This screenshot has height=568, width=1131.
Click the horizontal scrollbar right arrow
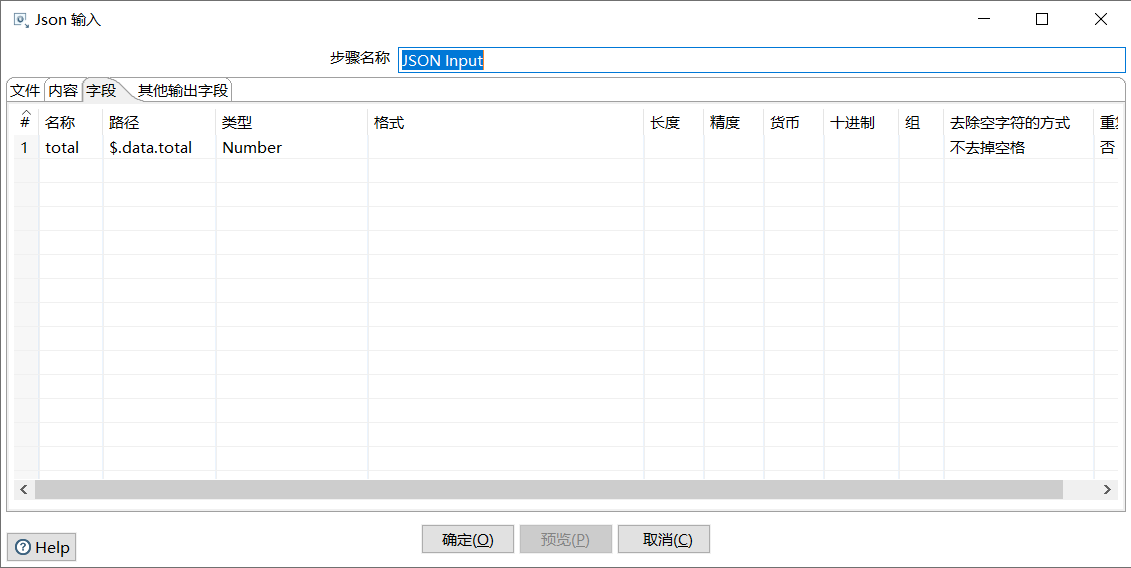tap(1107, 489)
